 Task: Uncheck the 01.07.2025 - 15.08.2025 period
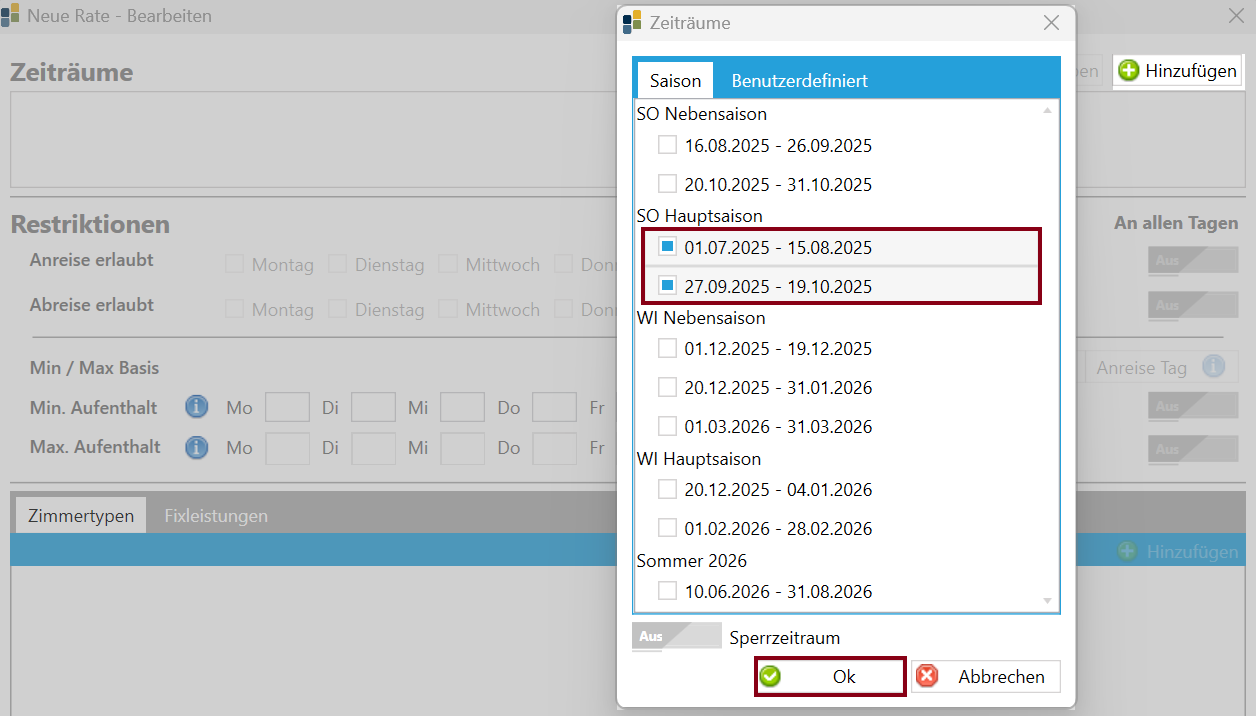[x=667, y=246]
